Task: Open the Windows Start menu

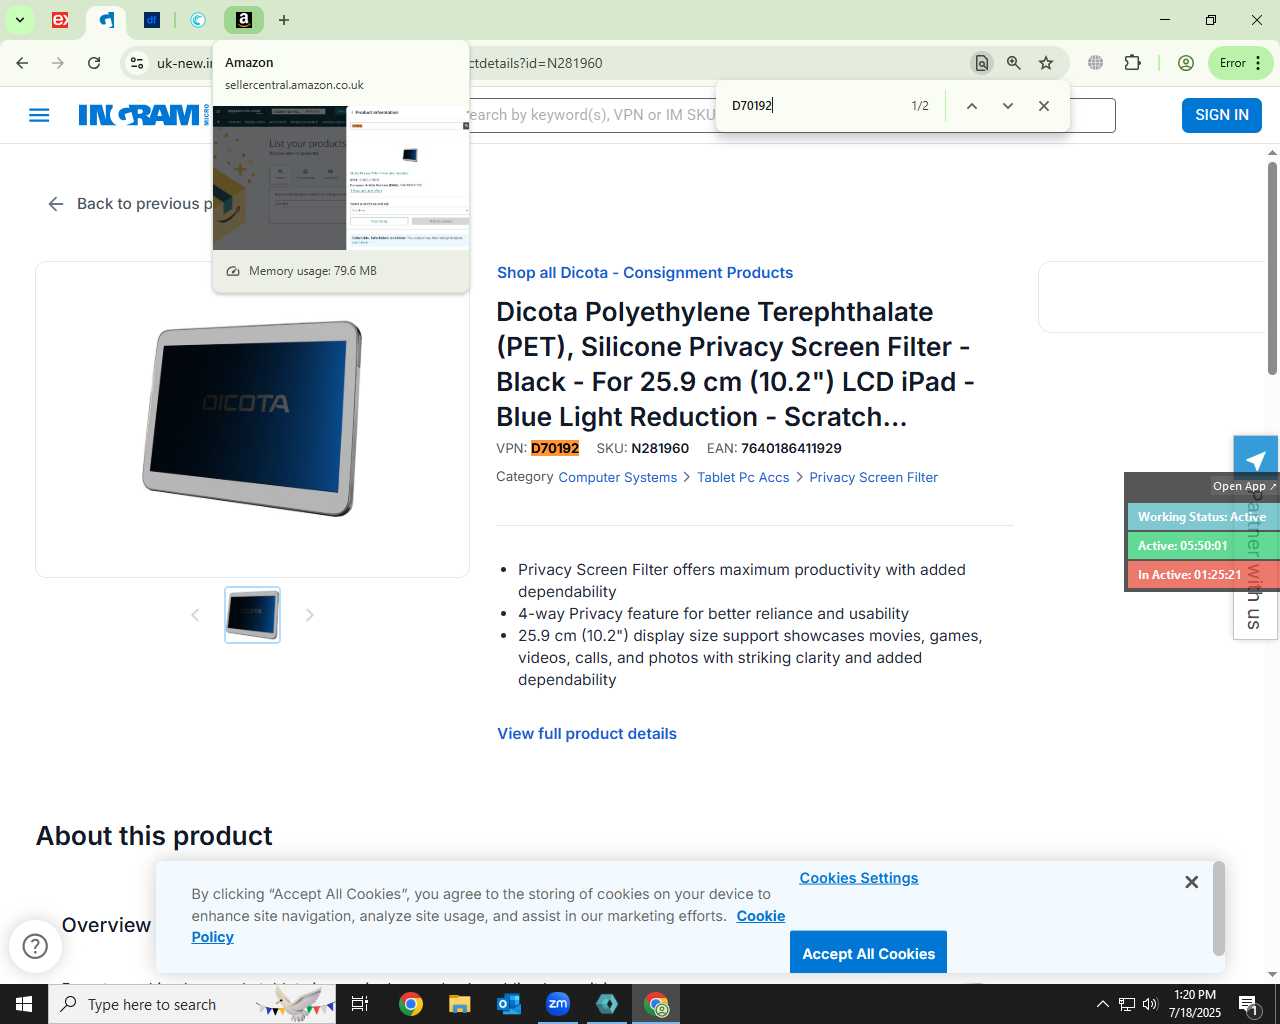Action: (x=24, y=1004)
